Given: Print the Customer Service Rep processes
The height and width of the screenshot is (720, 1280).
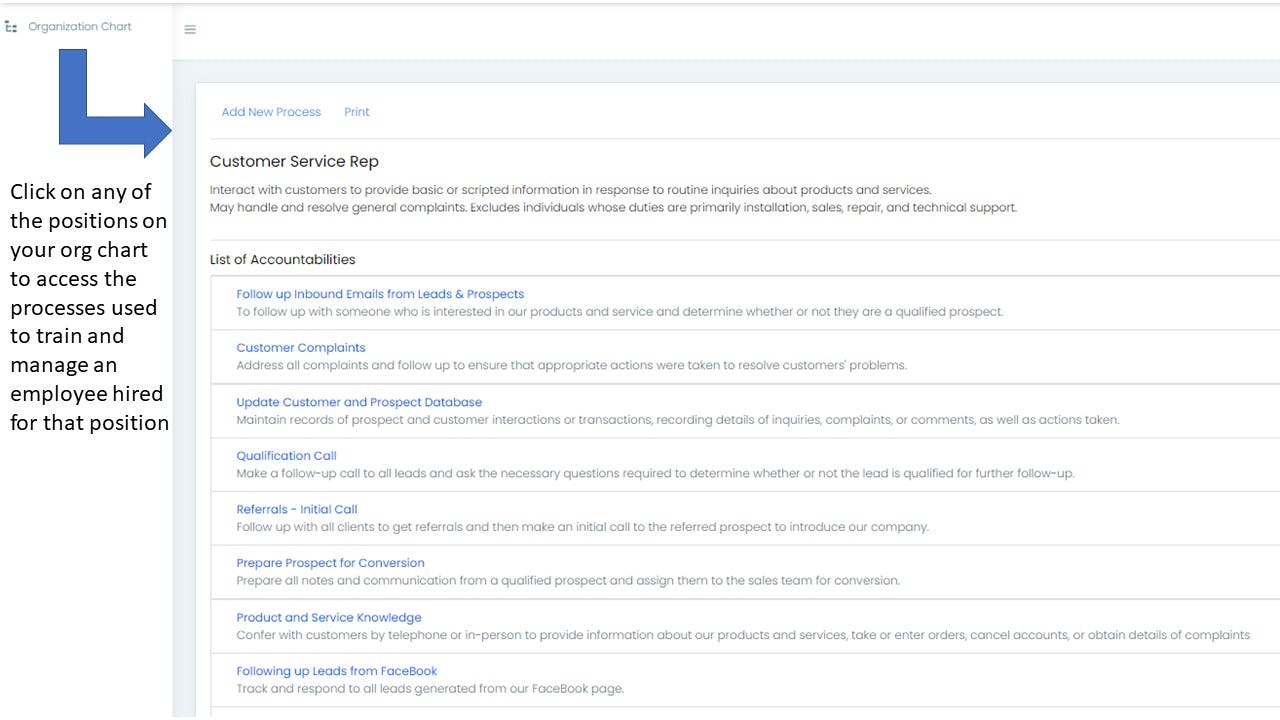Looking at the screenshot, I should coord(357,112).
